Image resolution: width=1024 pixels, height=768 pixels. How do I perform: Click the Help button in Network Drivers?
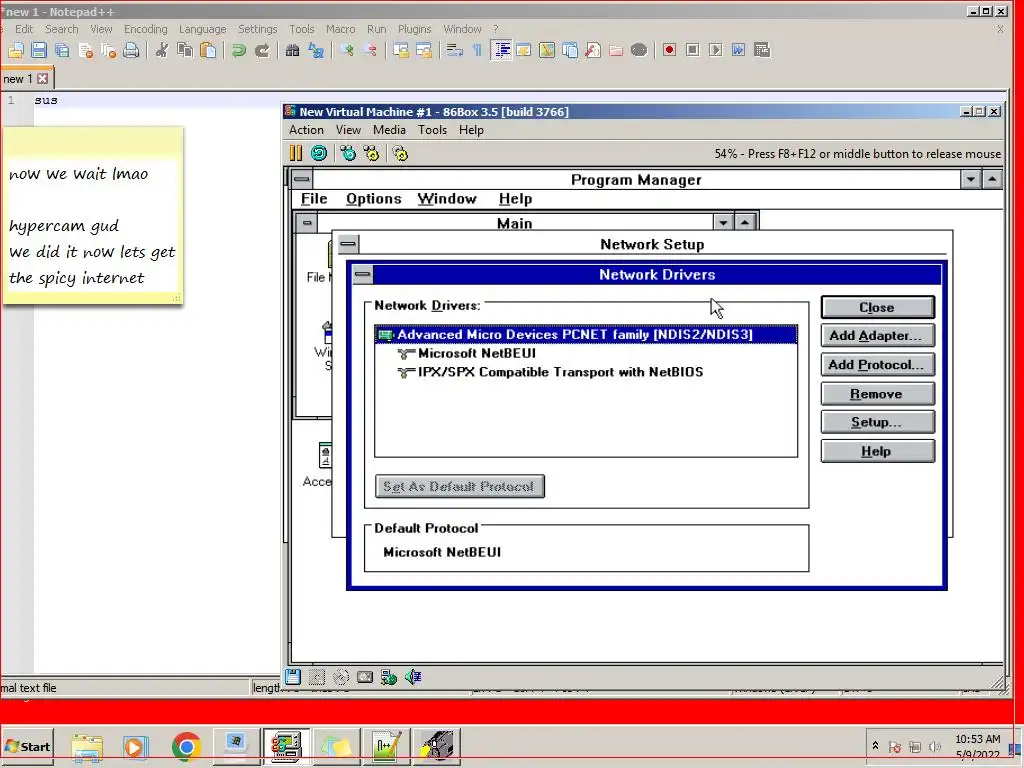[x=878, y=451]
